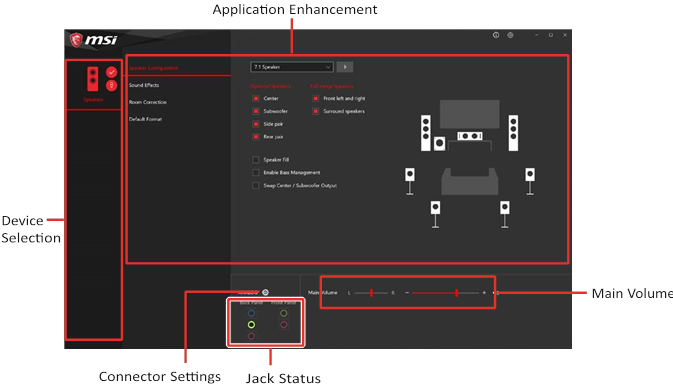Viewport: 673px width, 388px height.
Task: Check Swap Center / Subwoofer Output
Action: click(x=256, y=185)
